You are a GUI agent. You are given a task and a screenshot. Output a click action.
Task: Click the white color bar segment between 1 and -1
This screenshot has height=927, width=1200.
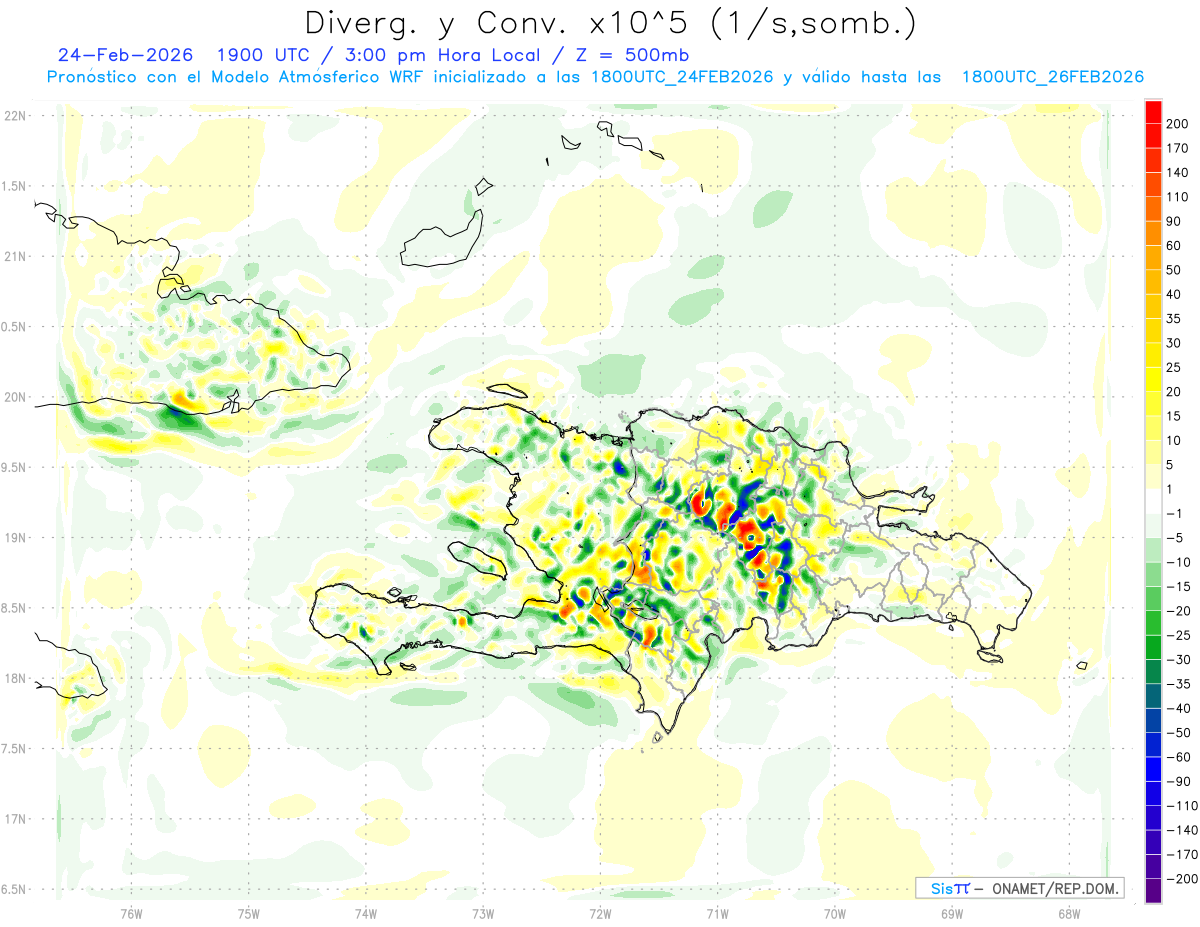1153,500
